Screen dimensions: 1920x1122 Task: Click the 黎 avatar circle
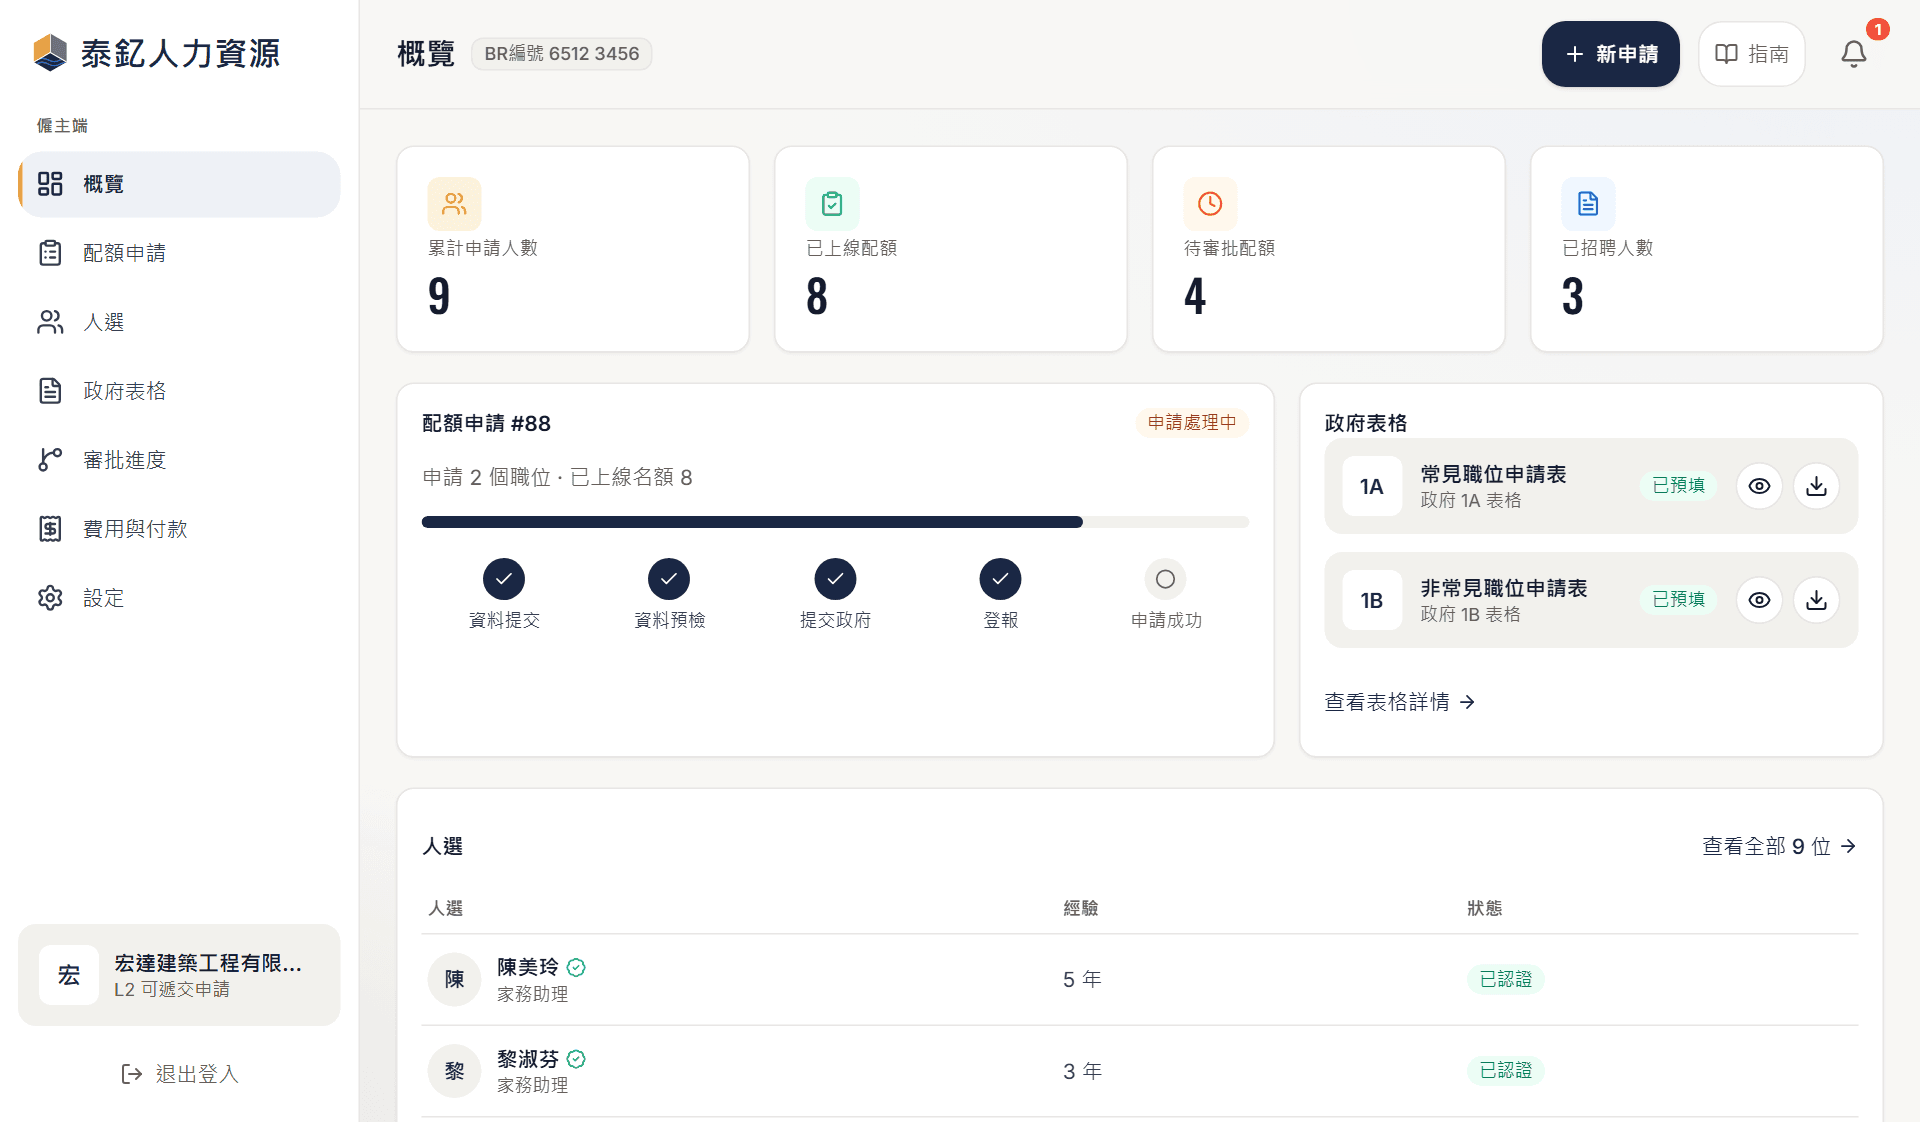click(x=454, y=1071)
